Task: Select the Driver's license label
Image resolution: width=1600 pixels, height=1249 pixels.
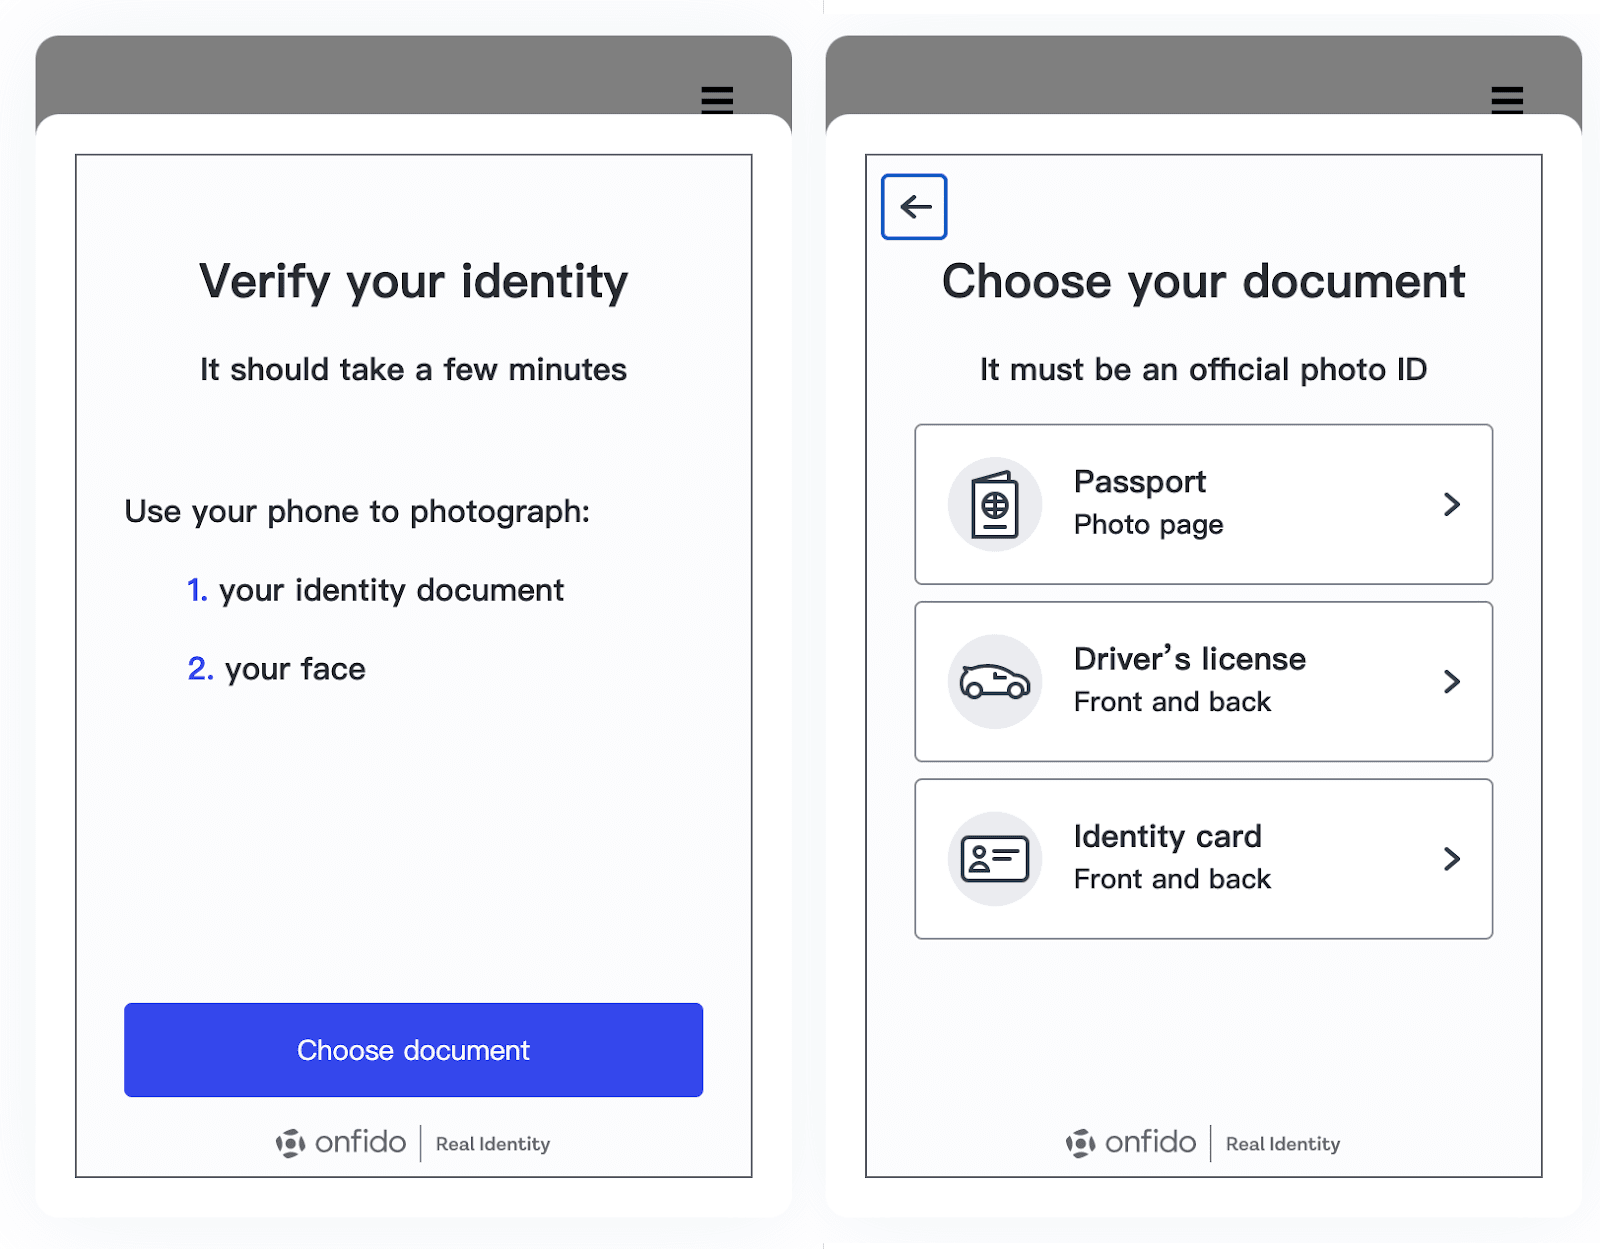Action: pyautogui.click(x=1190, y=659)
